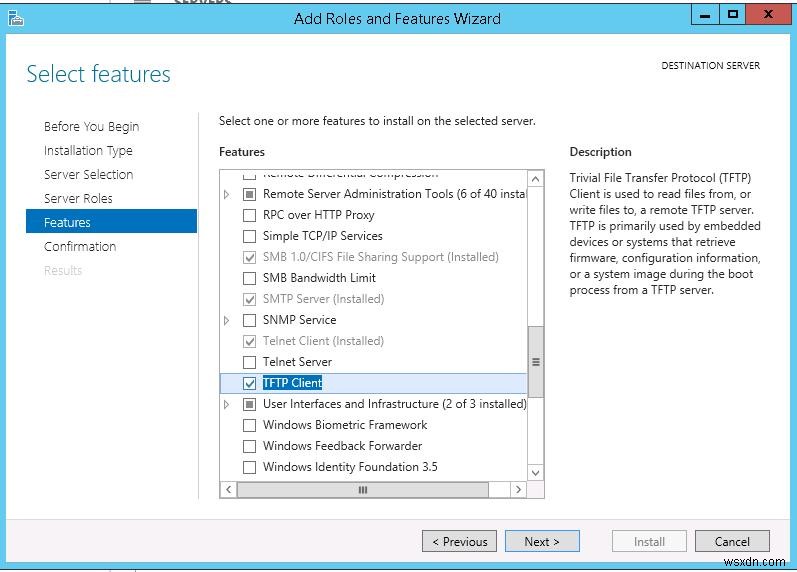Enable Windows Feedback Forwarder checkbox

pos(249,446)
